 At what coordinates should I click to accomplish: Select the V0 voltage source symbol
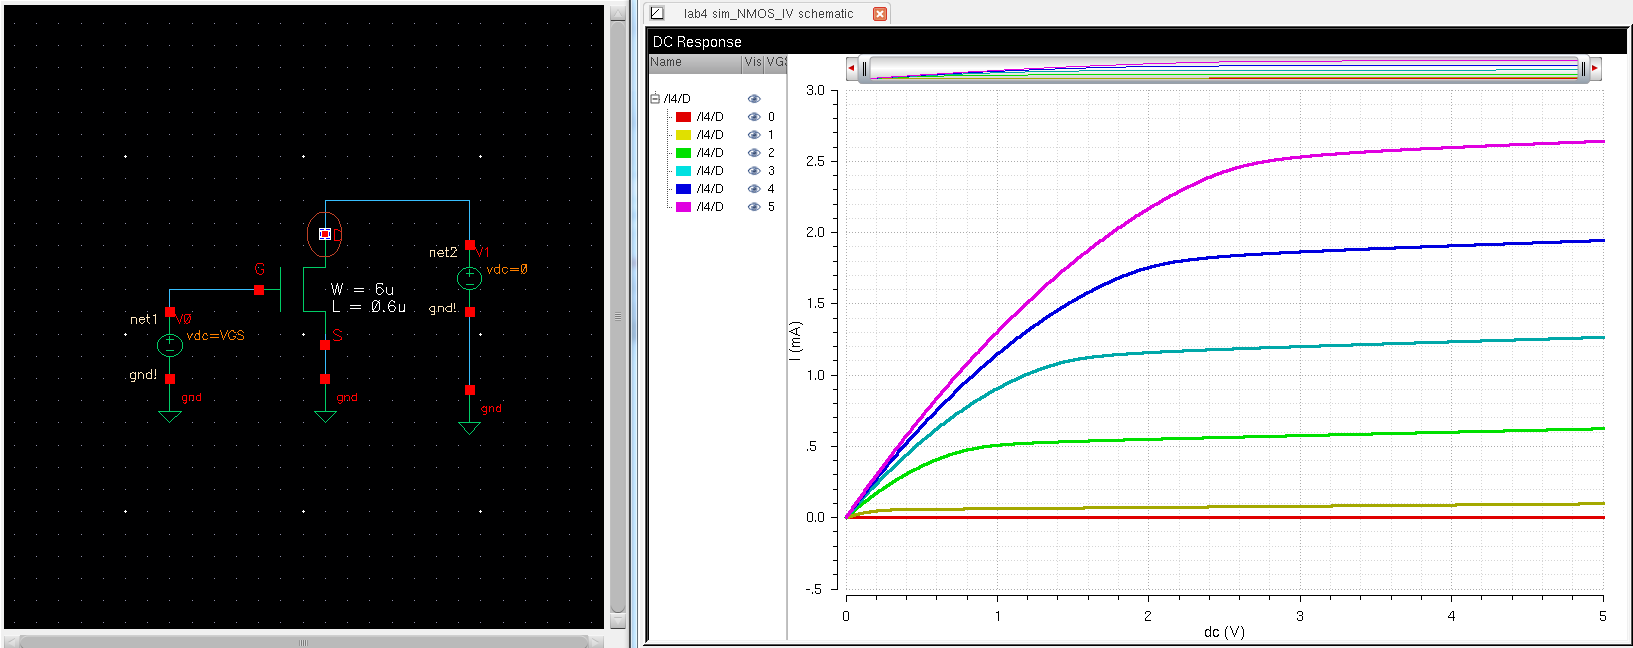[170, 345]
